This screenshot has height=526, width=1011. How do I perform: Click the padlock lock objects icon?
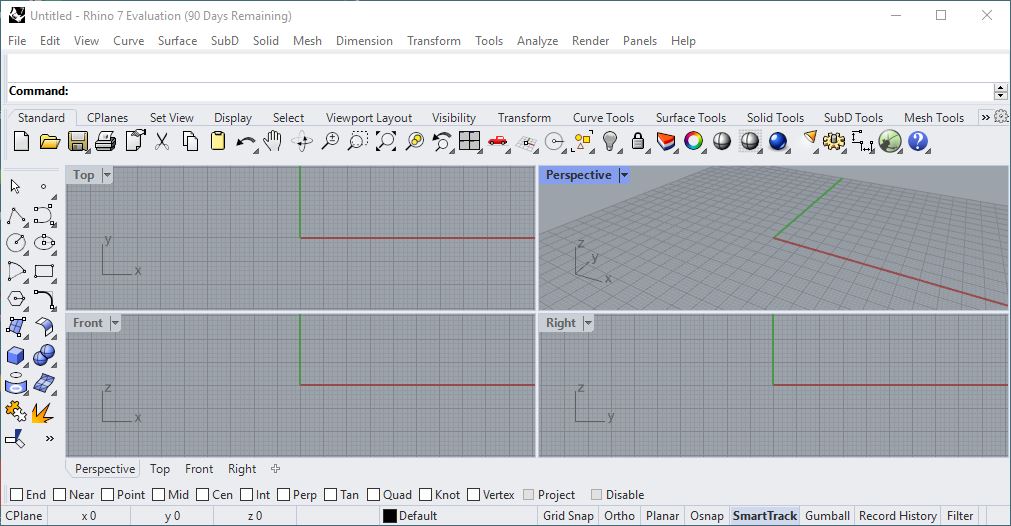tap(638, 141)
